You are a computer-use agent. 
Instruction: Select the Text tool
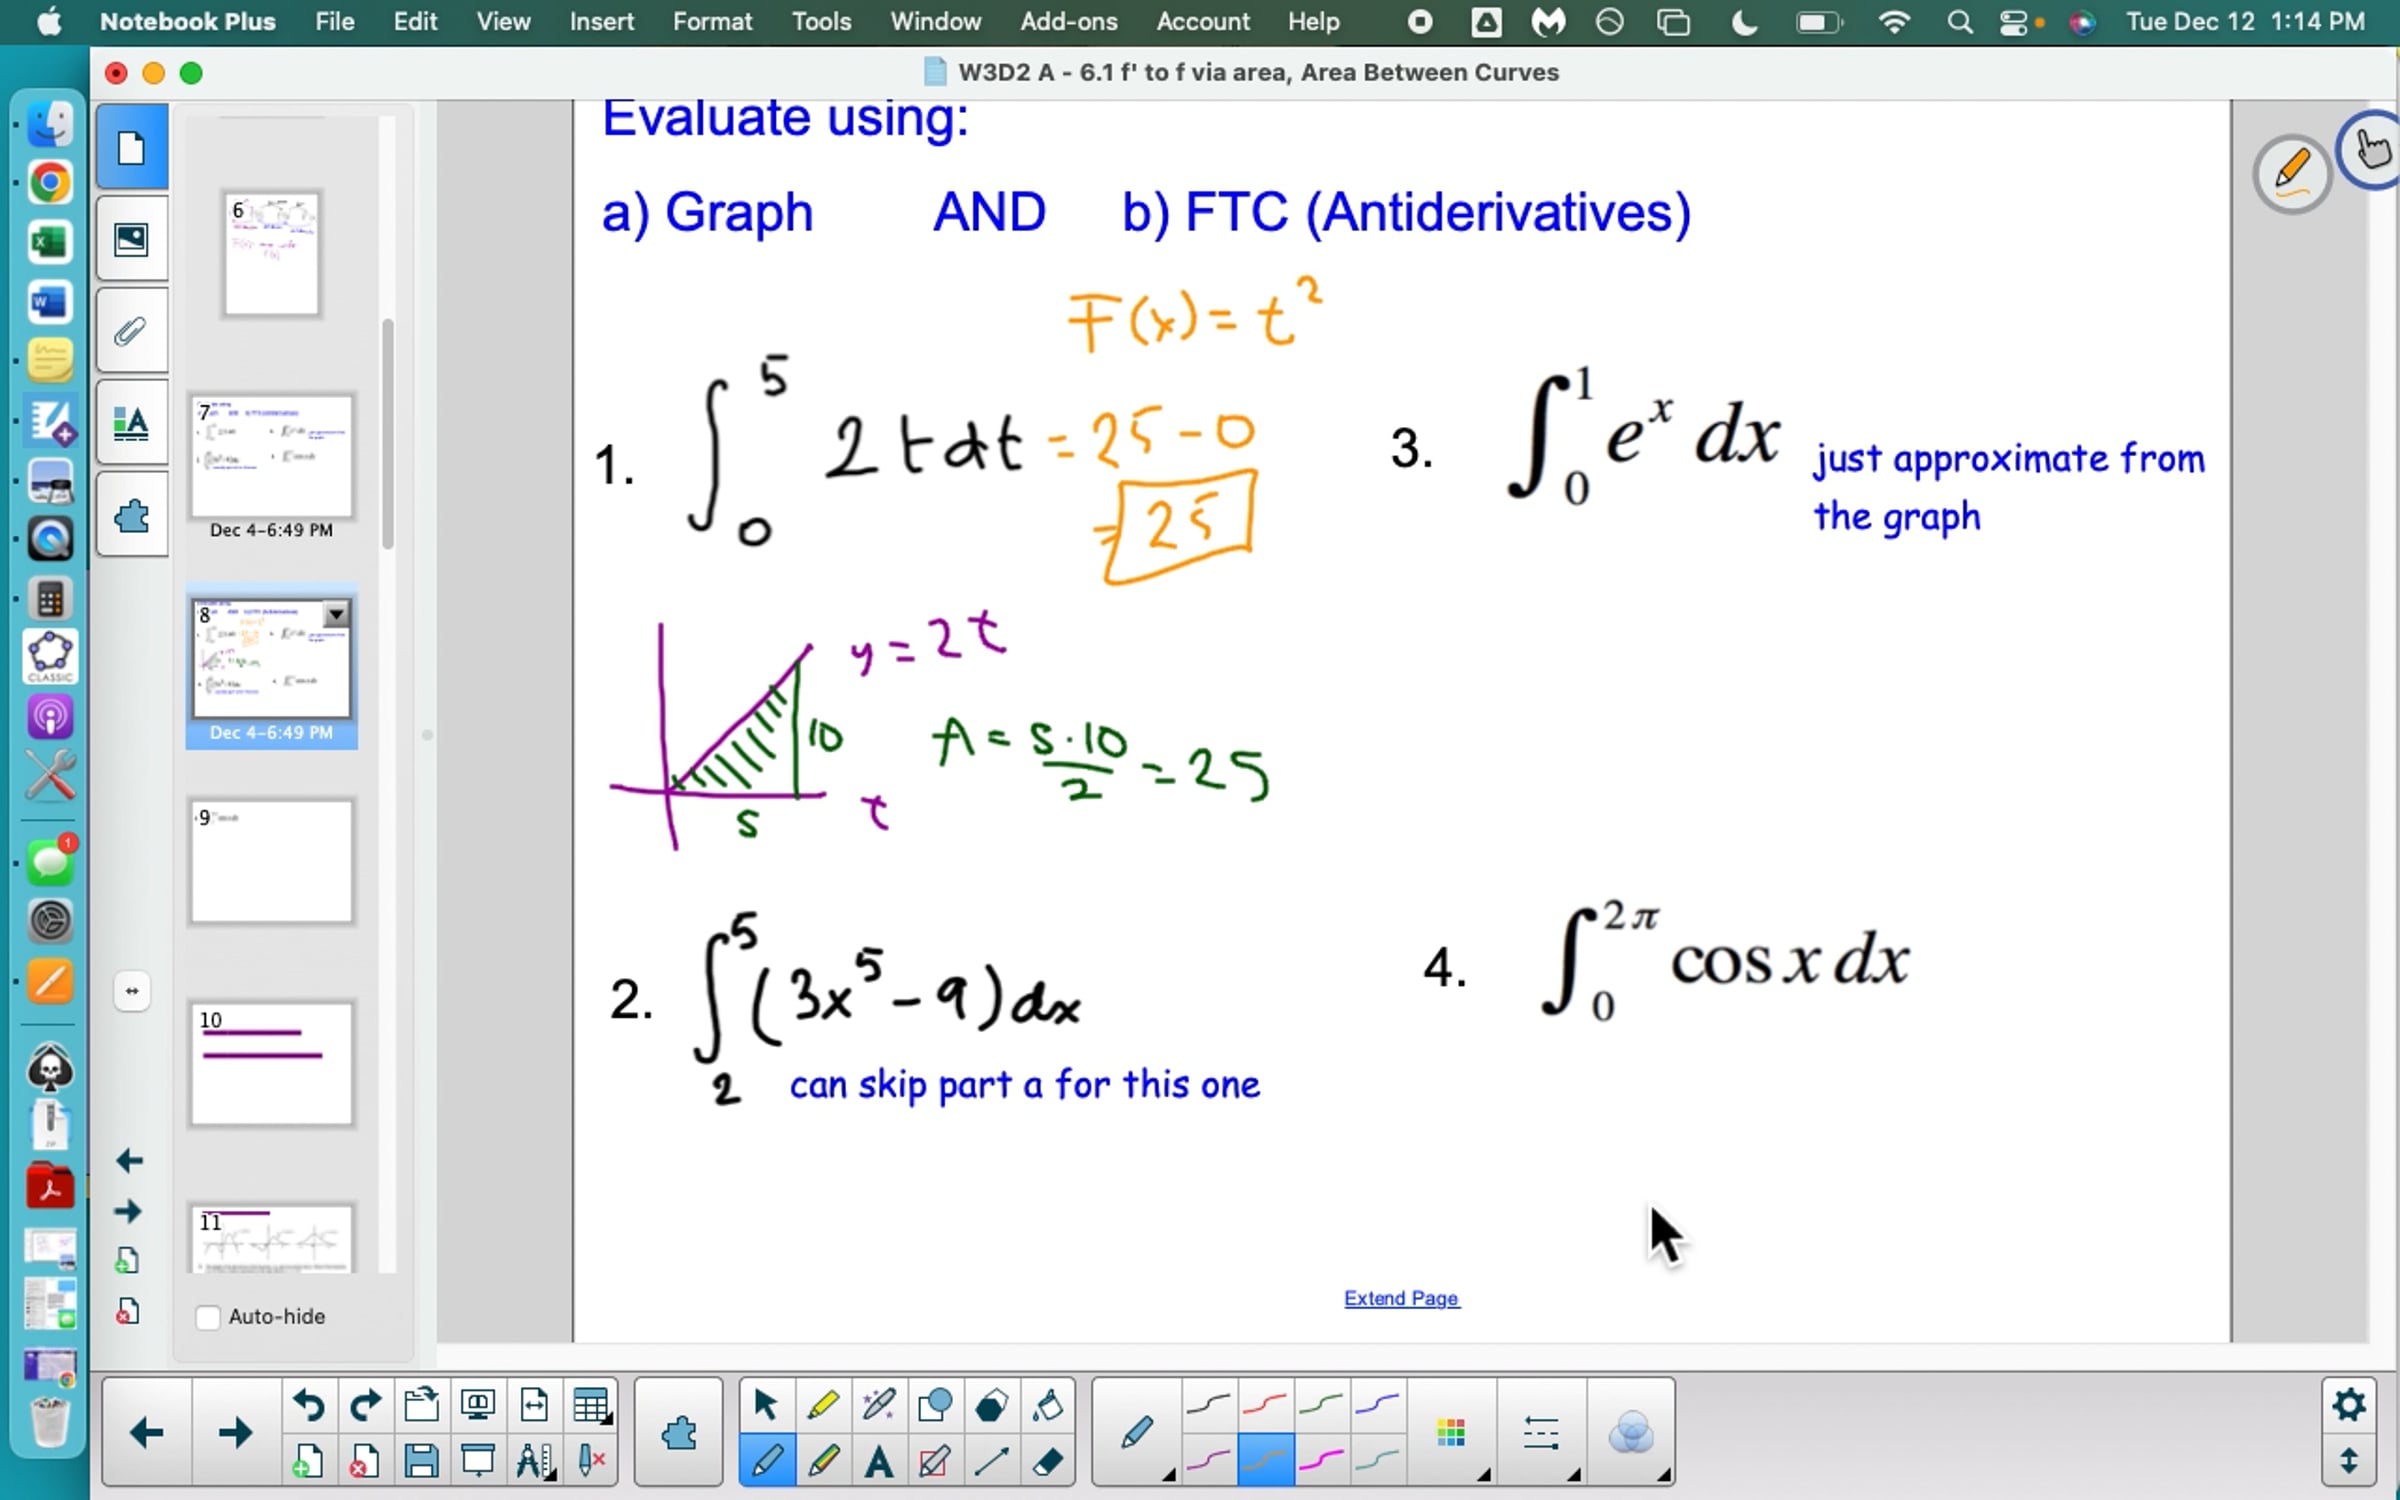[878, 1462]
